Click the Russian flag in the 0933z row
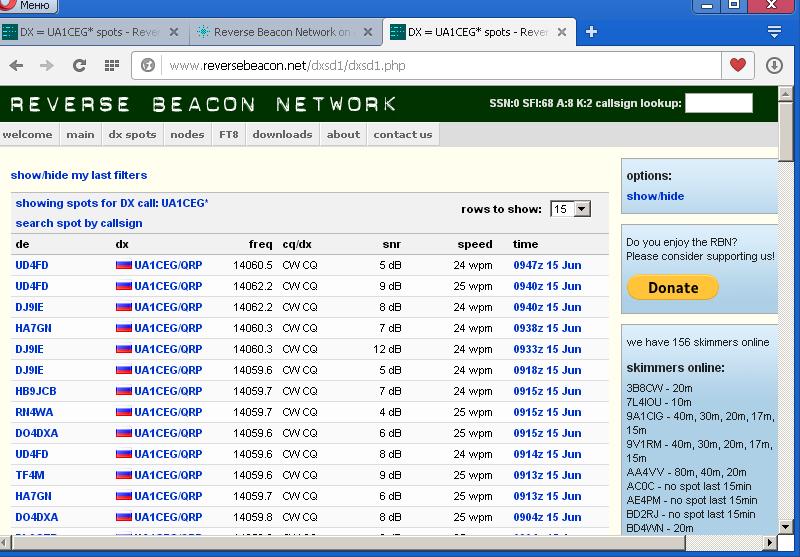The height and width of the screenshot is (557, 800). [123, 349]
